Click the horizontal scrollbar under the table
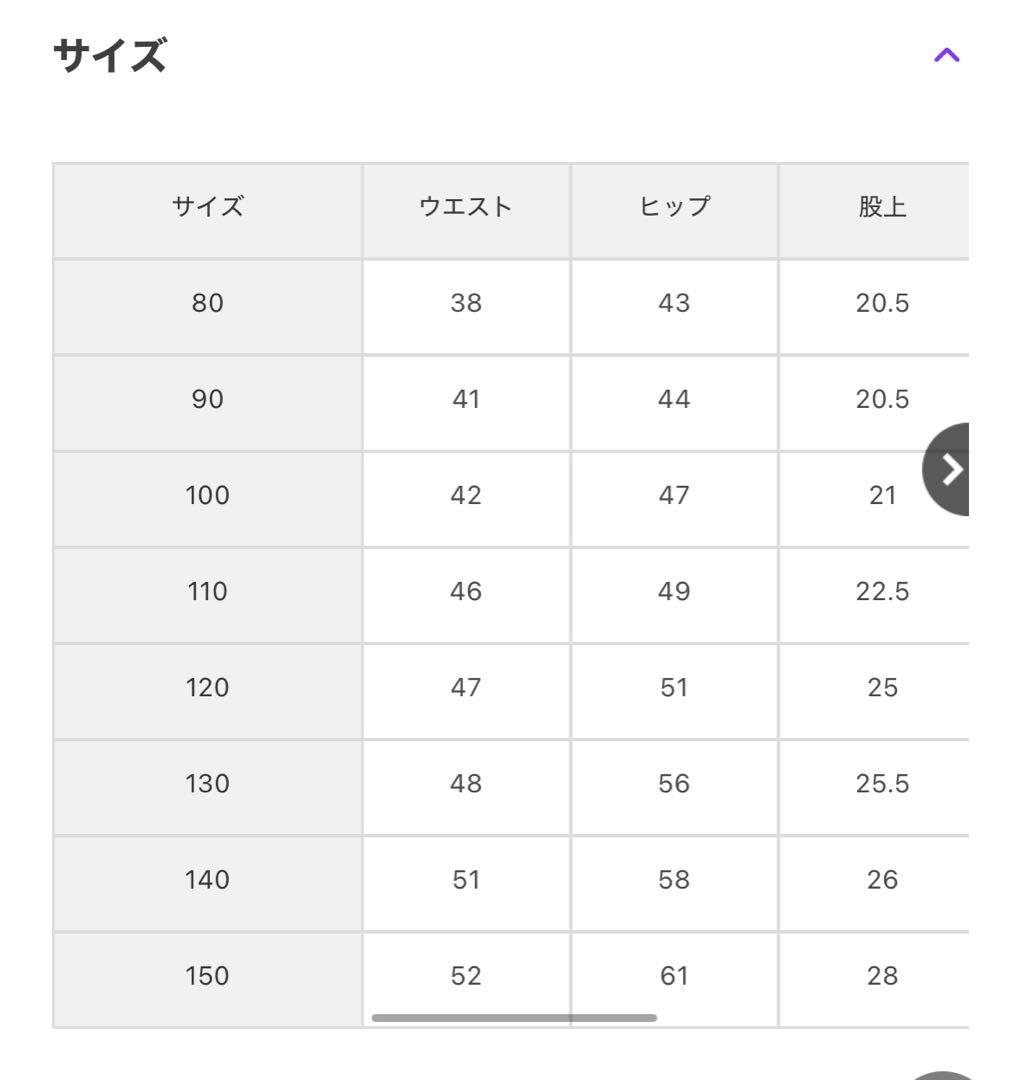 tap(514, 1018)
